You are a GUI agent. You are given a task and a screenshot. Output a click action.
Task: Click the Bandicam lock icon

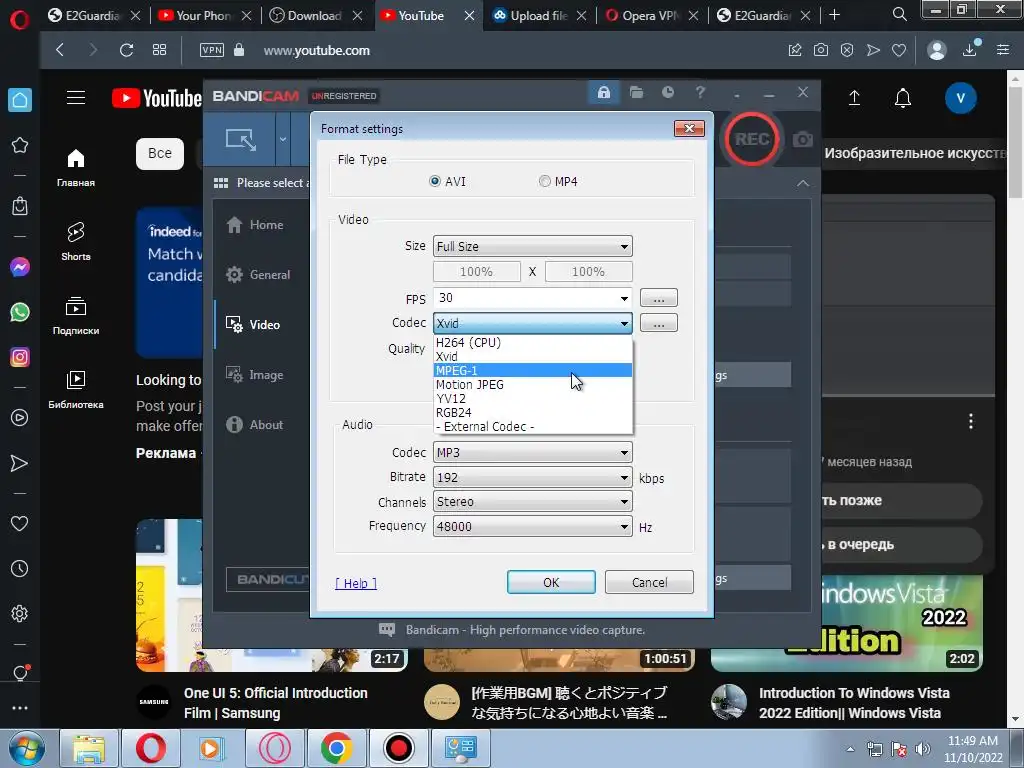point(603,93)
